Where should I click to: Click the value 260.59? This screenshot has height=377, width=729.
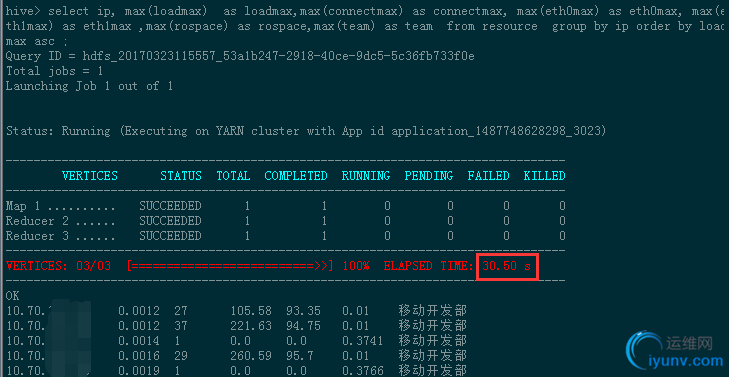click(x=250, y=356)
